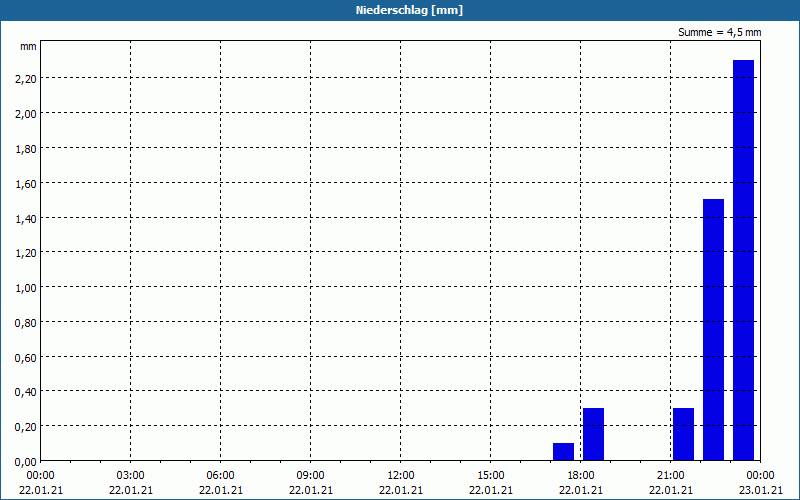
Task: Click the 2,20 y-axis value
Action: 26,79
